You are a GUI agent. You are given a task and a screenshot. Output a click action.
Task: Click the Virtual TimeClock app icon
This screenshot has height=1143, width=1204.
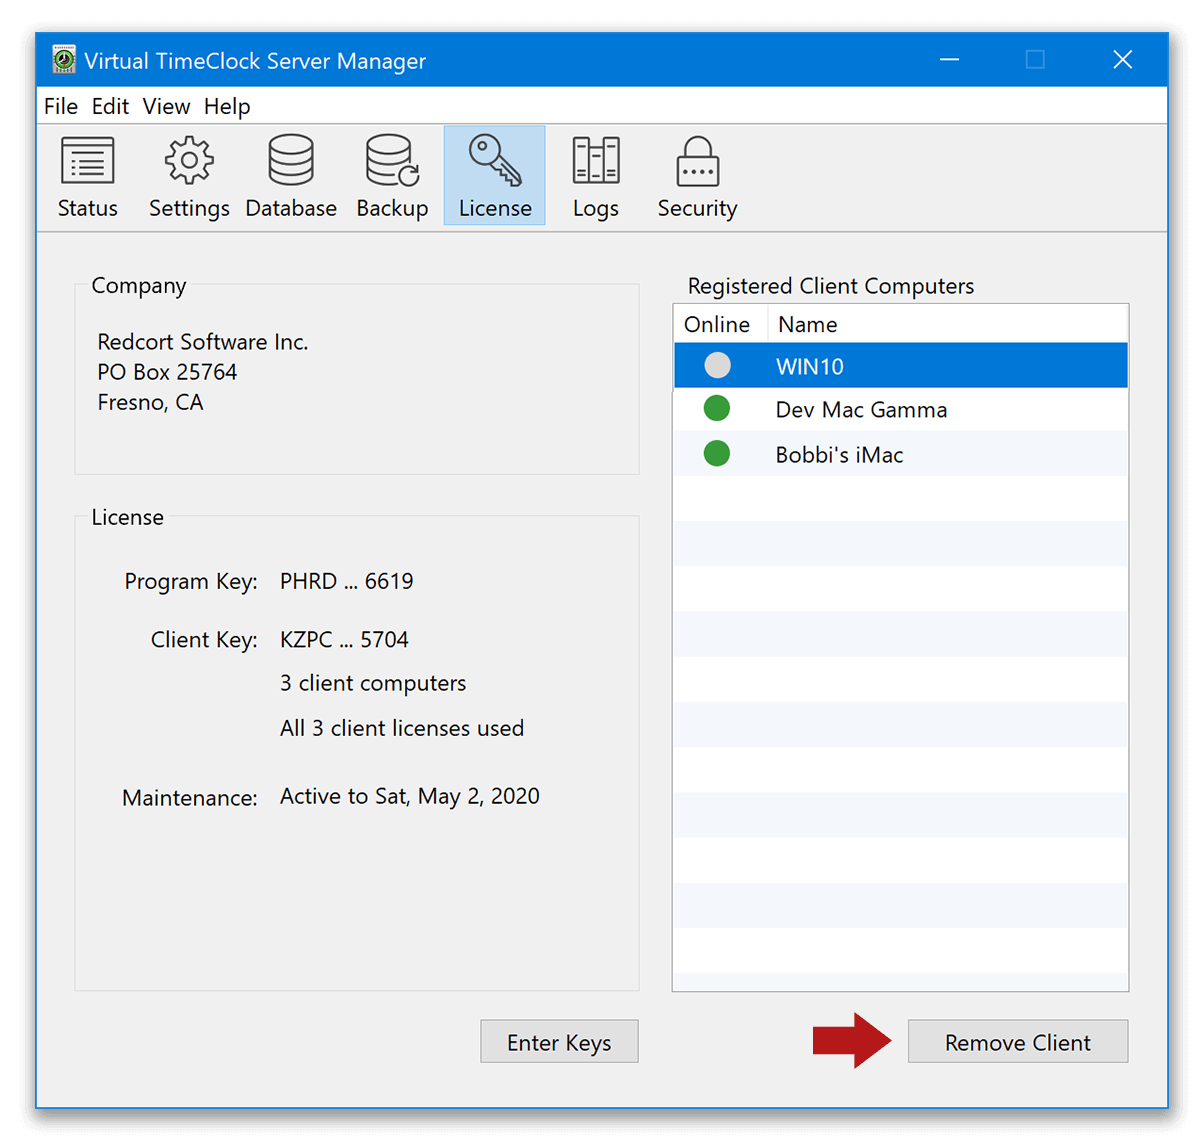[x=64, y=59]
